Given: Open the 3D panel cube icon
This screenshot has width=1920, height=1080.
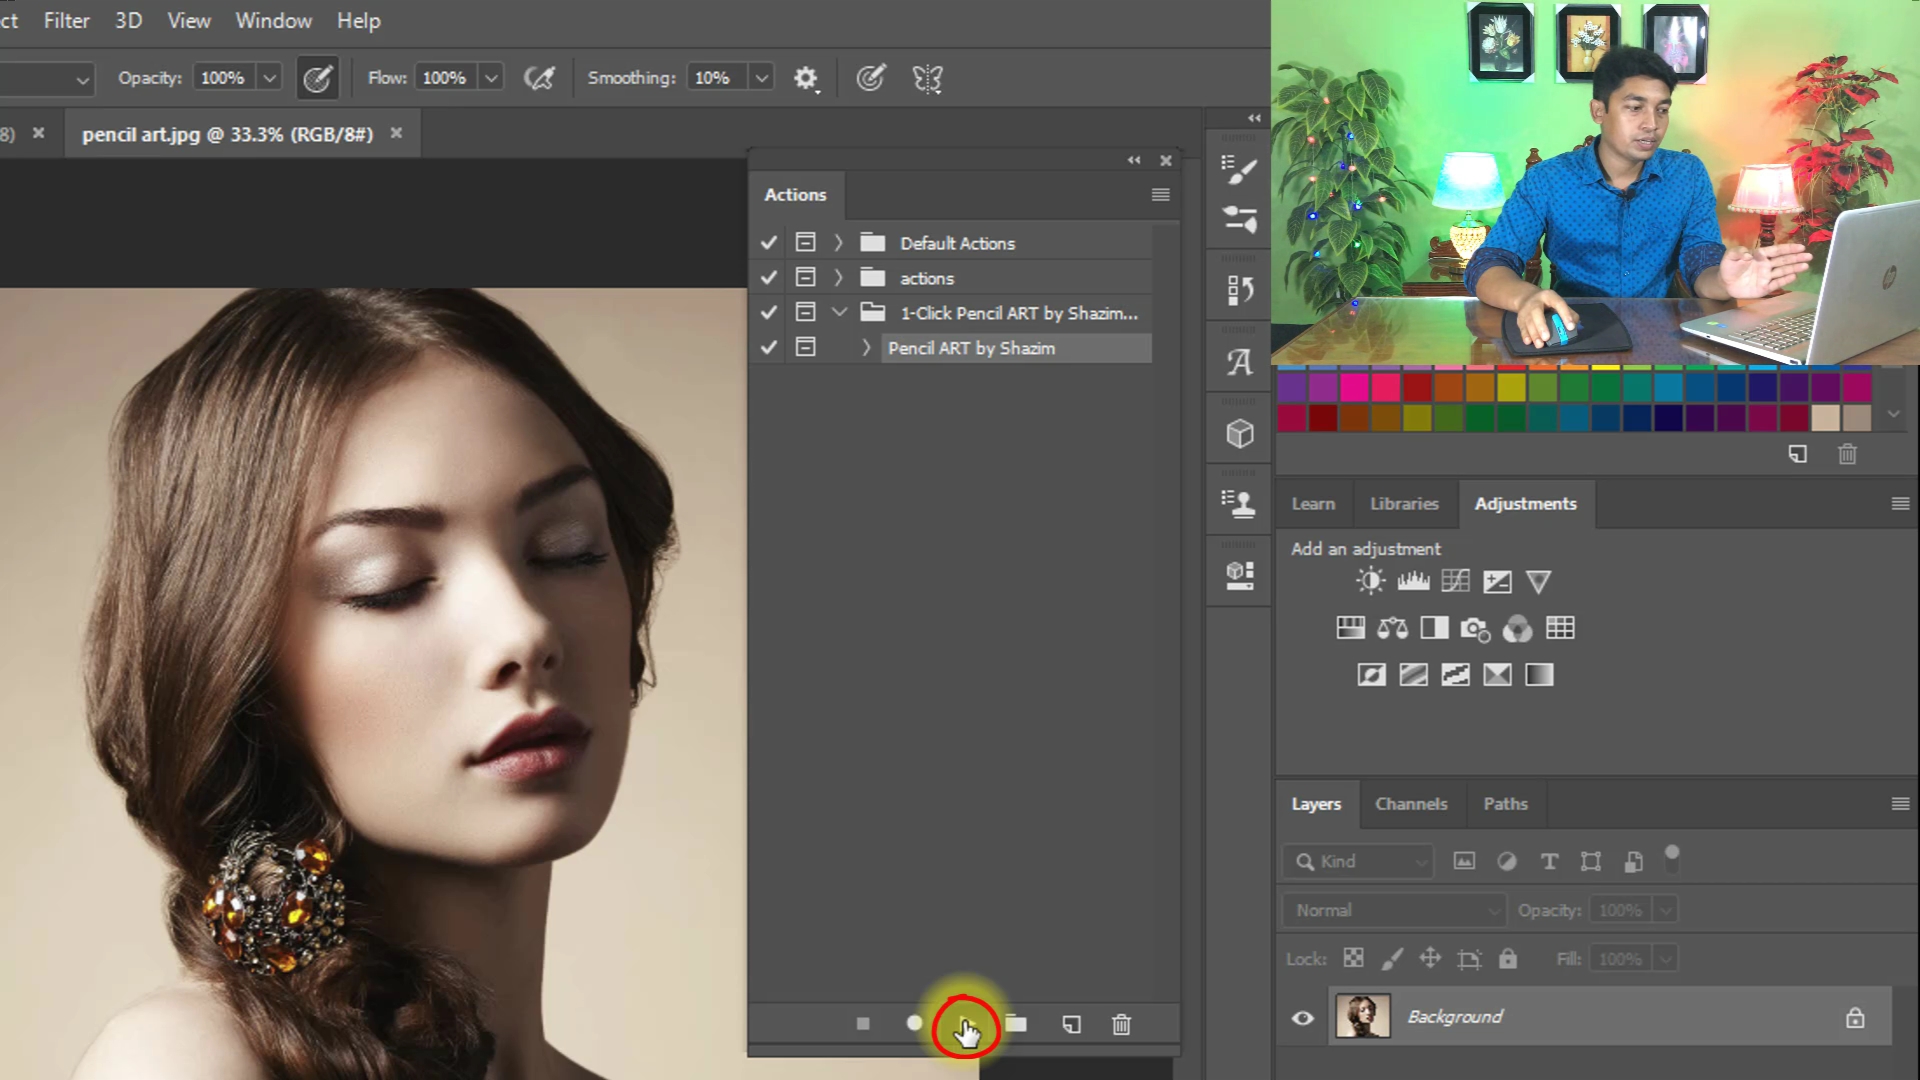Looking at the screenshot, I should click(x=1240, y=433).
